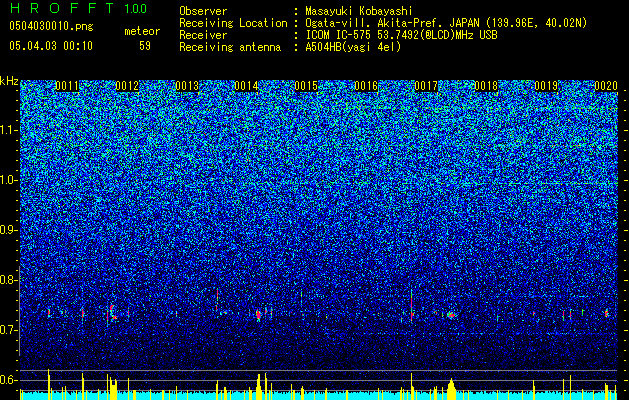
Task: Click the kHz axis unit label
Action: tap(9, 81)
